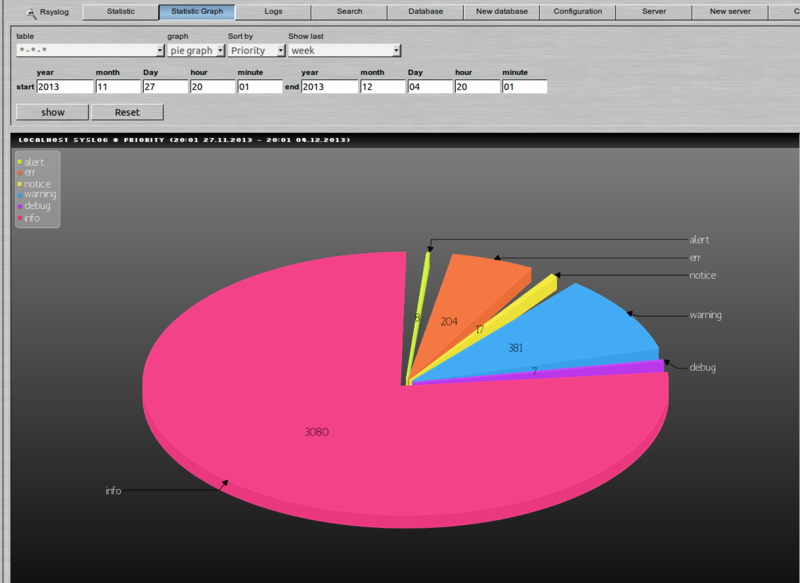Open the Configuration tab
The height and width of the screenshot is (583, 800).
(578, 11)
